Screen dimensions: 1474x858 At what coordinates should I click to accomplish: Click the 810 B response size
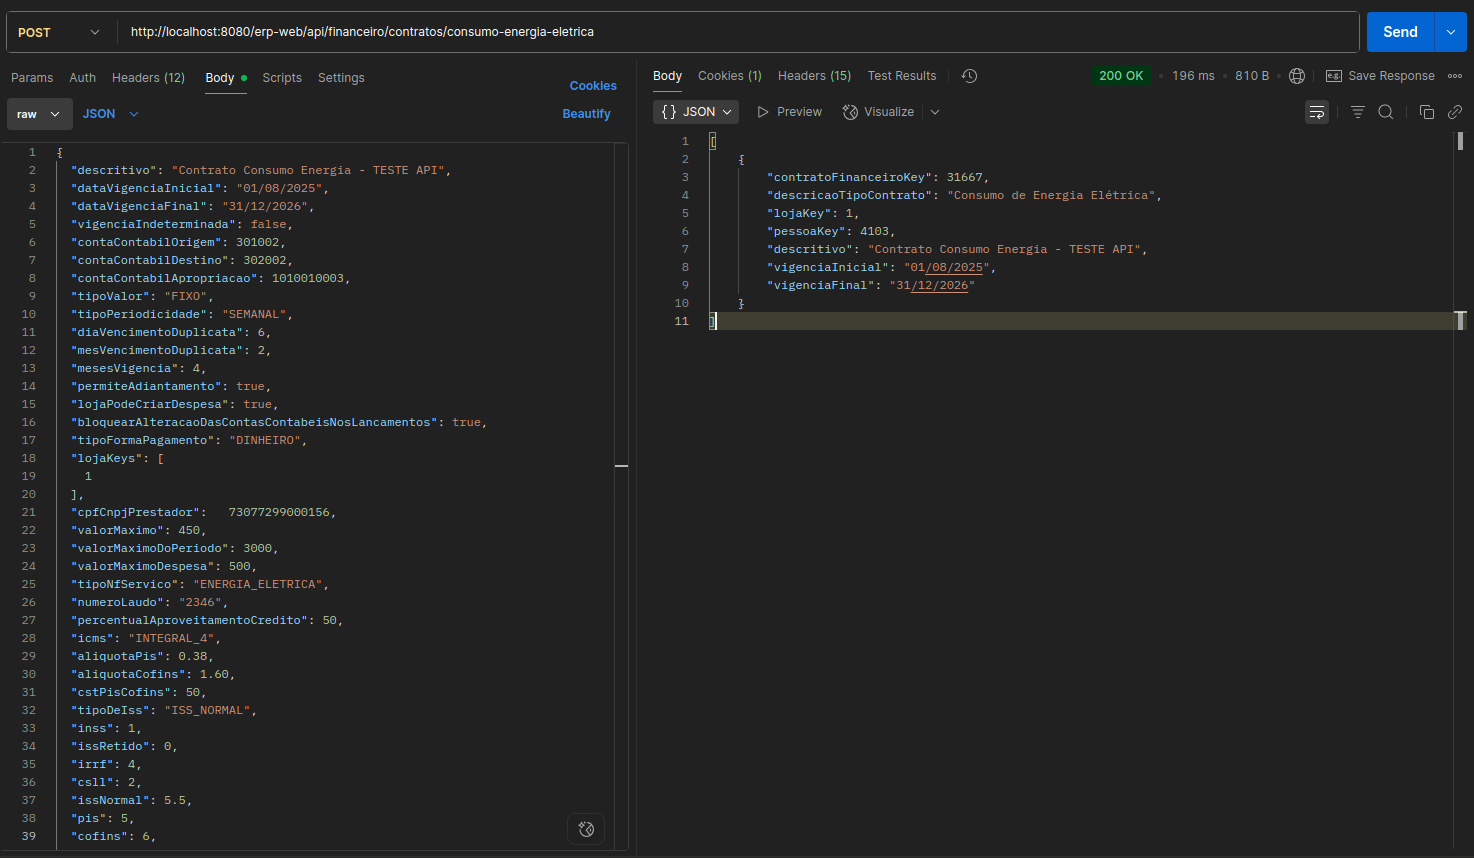point(1252,76)
